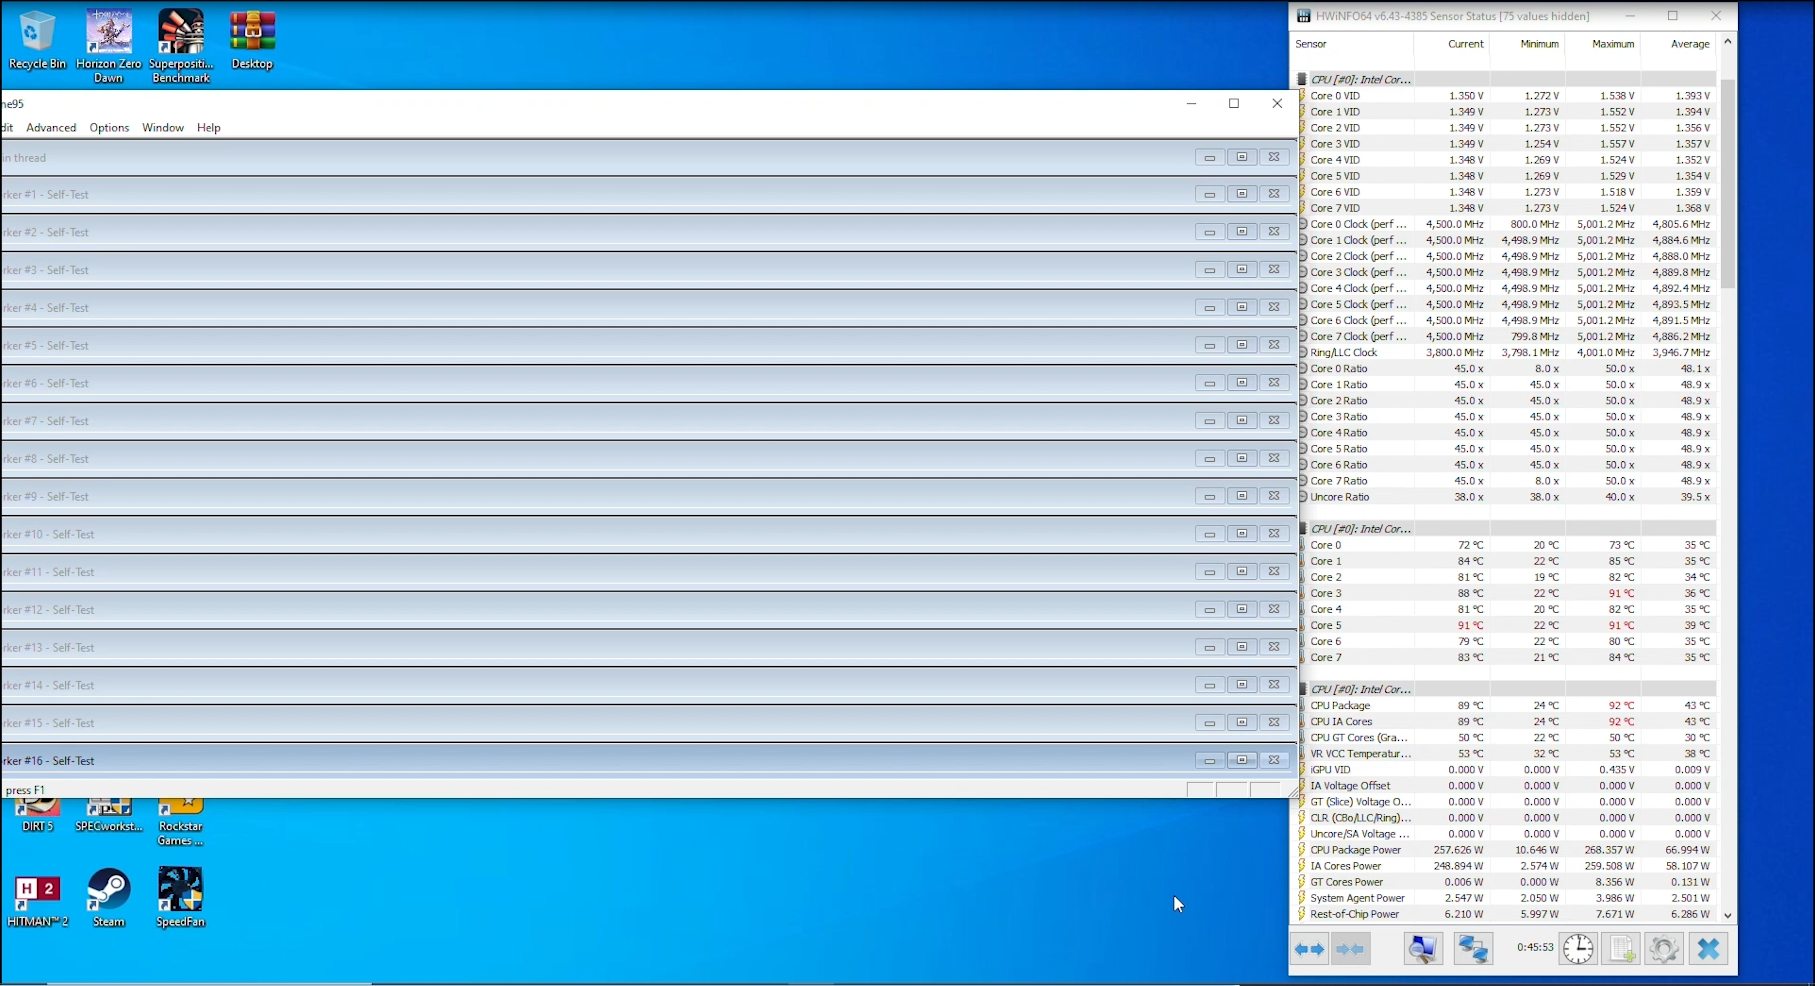Click the network computers remote icon
1815x986 pixels.
(x=1473, y=949)
